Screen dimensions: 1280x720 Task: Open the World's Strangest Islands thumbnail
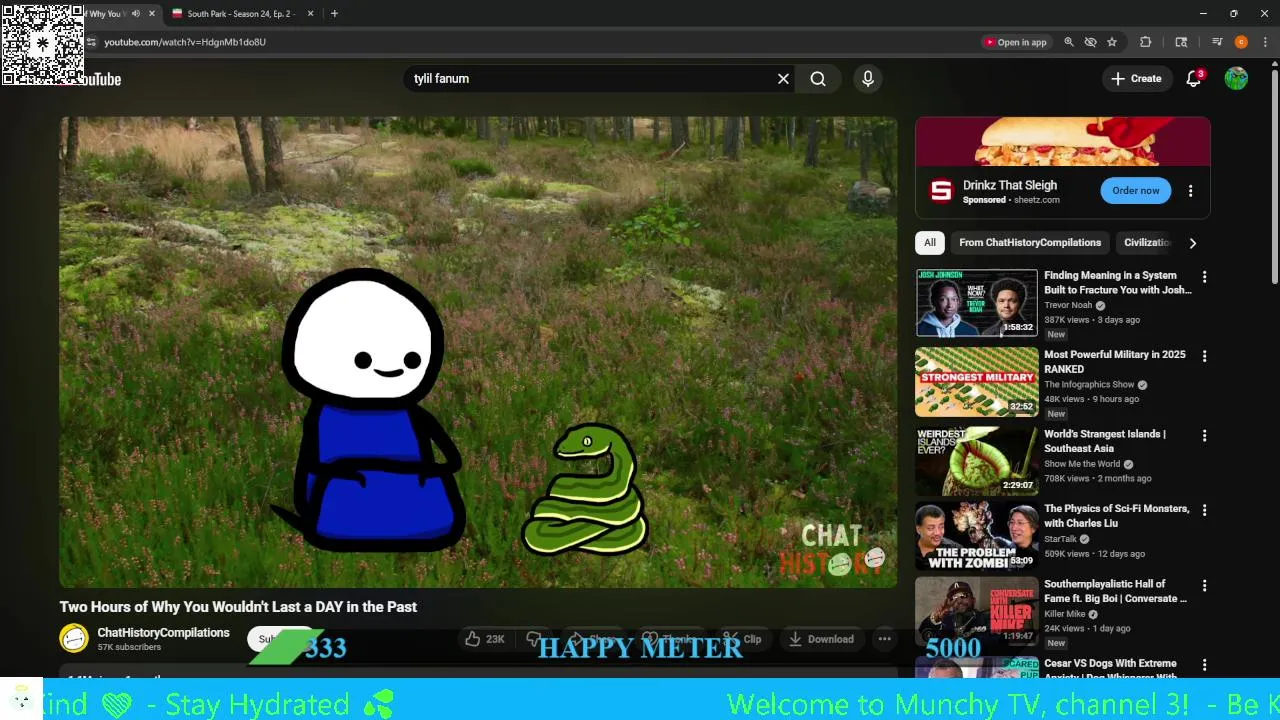click(x=976, y=461)
